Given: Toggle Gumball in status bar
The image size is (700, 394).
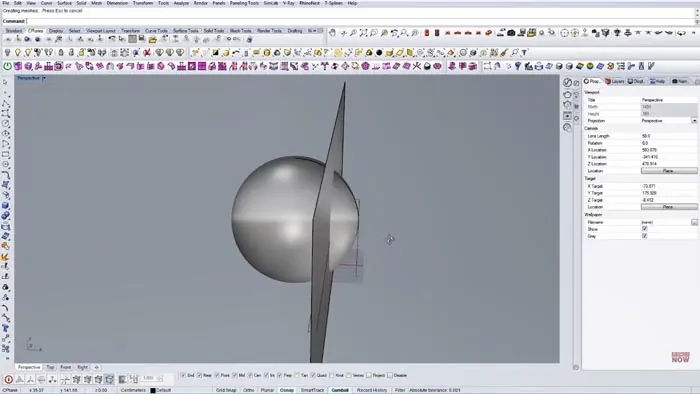Looking at the screenshot, I should 340,390.
